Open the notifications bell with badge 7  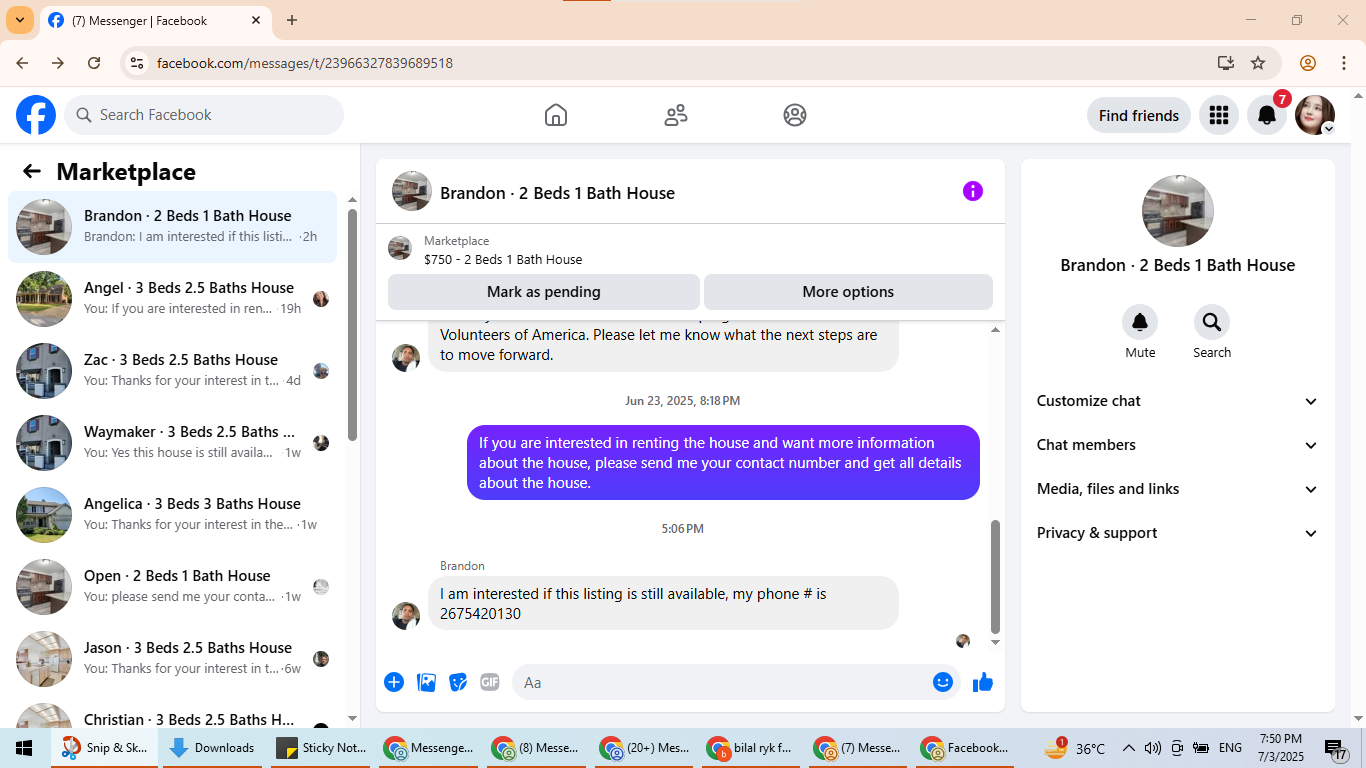click(x=1267, y=115)
